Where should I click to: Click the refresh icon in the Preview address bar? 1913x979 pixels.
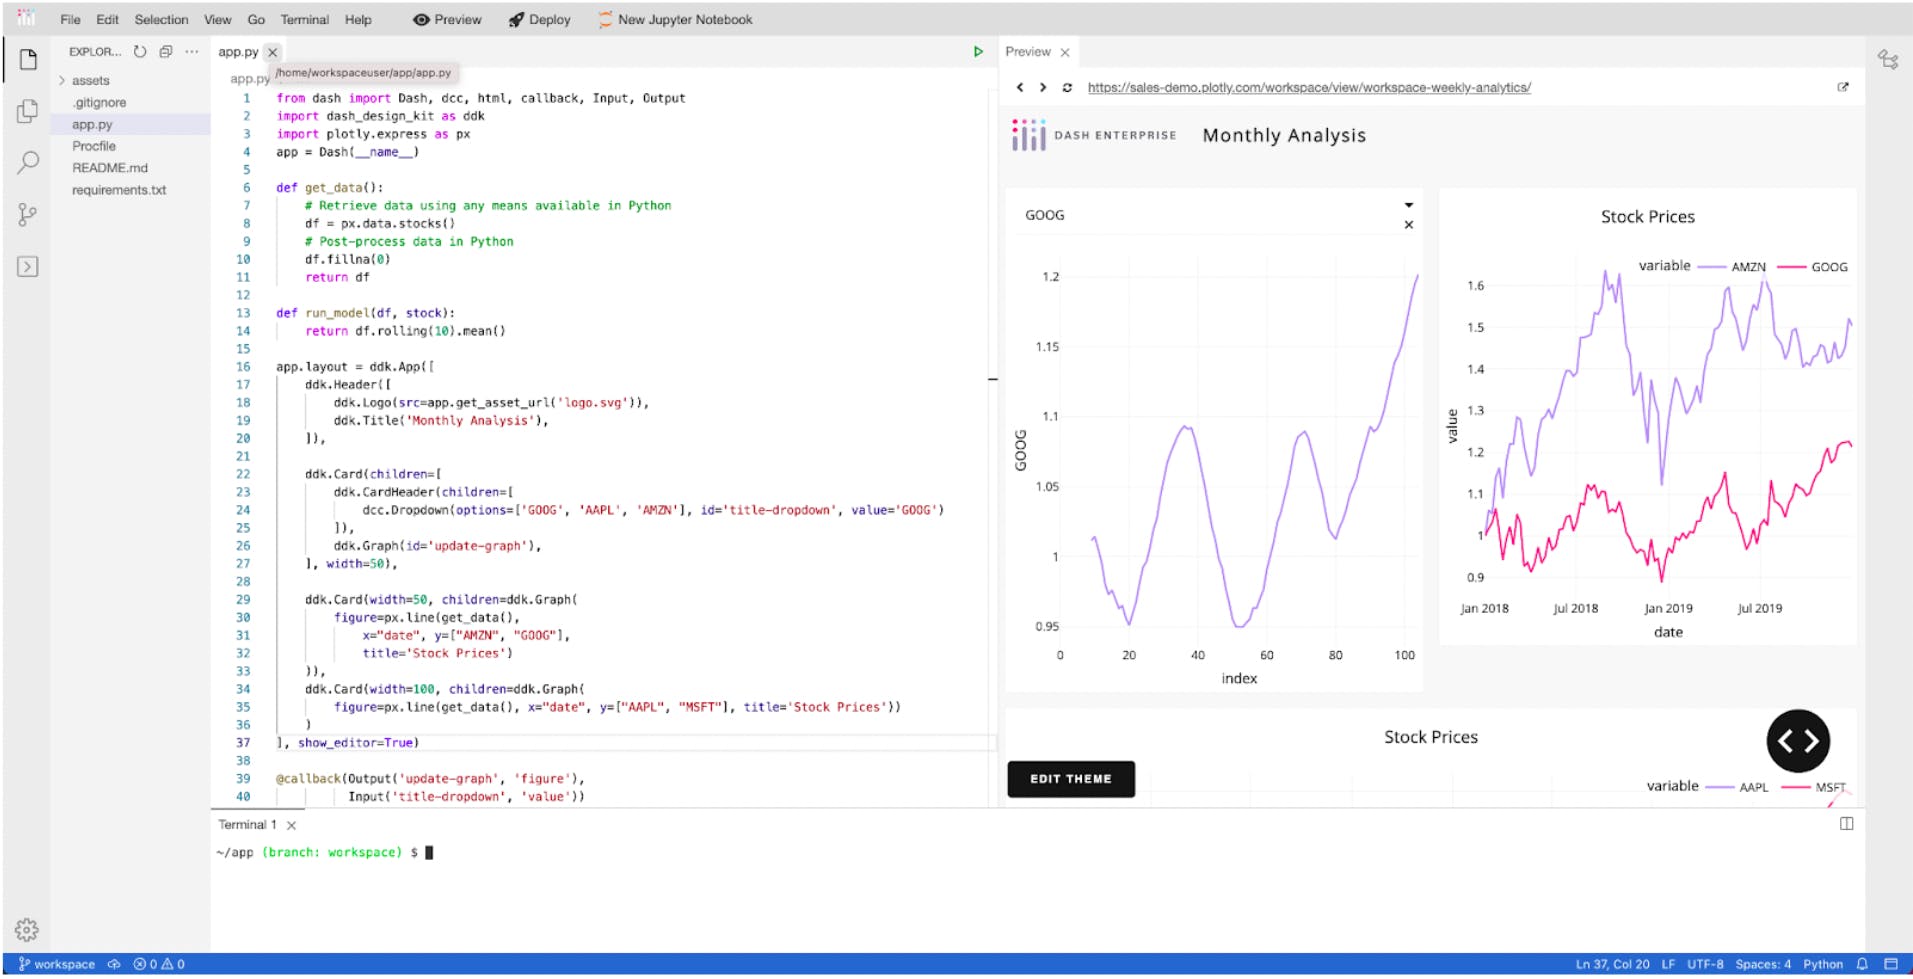click(1068, 87)
